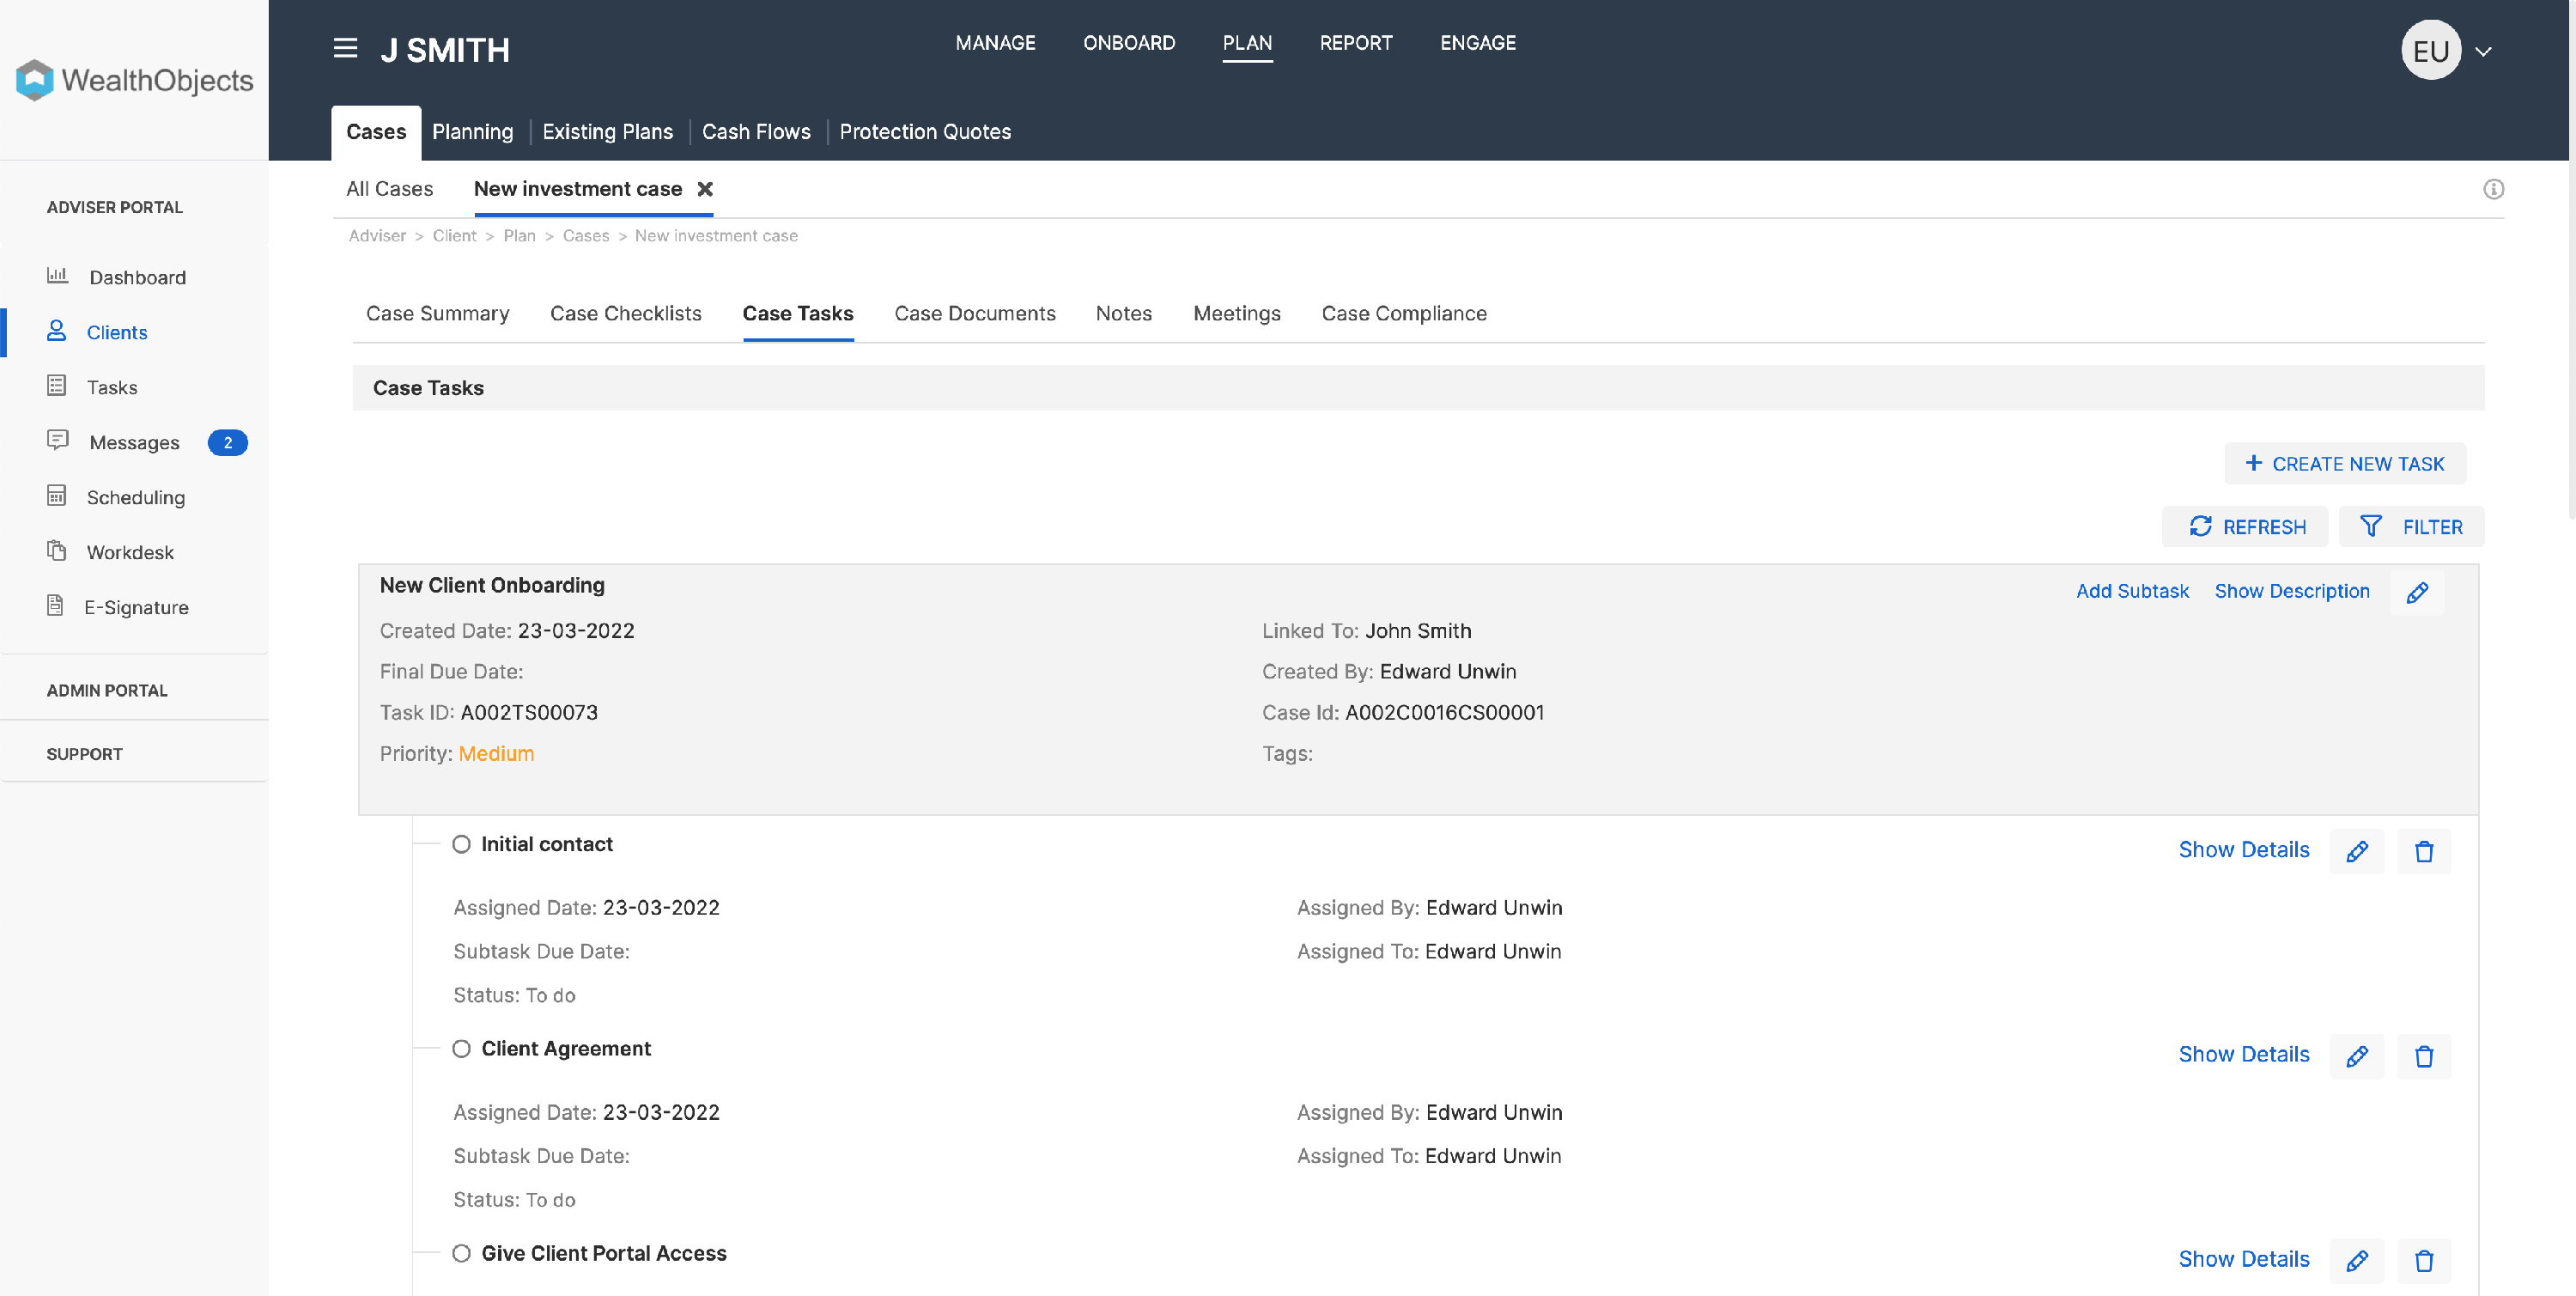Mark Client Agreement subtask as complete

point(461,1049)
